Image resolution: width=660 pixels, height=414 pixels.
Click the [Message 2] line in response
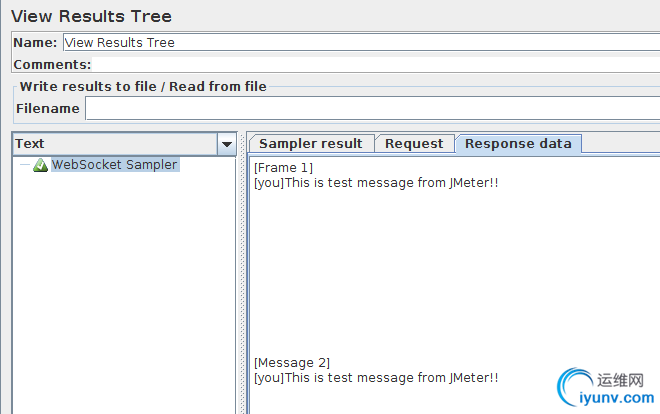(292, 362)
